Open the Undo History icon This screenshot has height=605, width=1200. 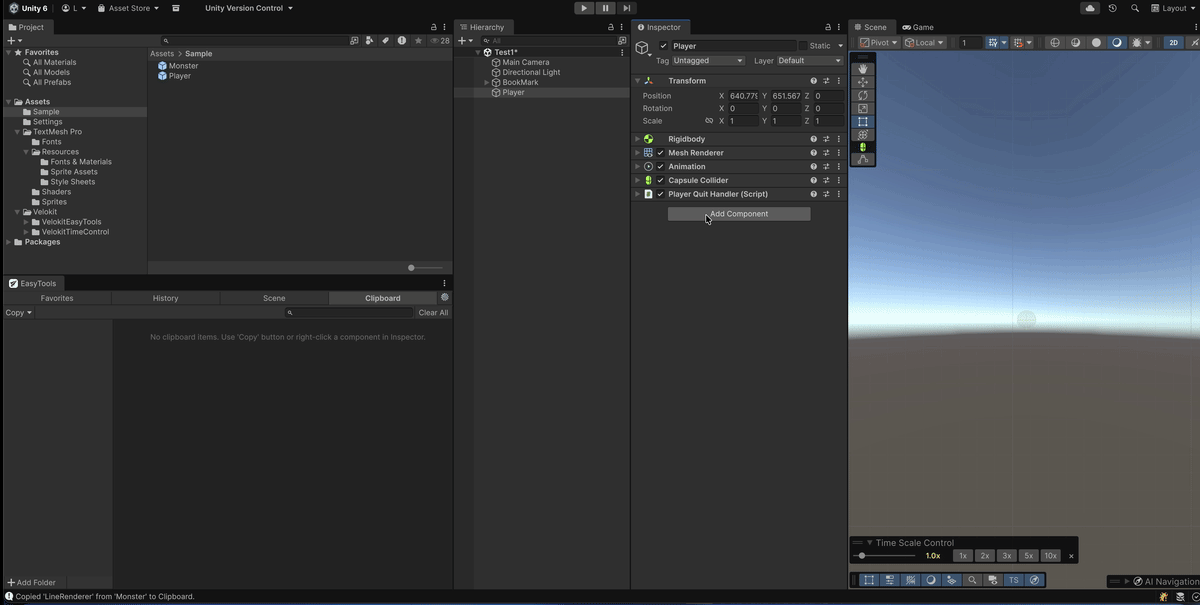[x=1113, y=8]
